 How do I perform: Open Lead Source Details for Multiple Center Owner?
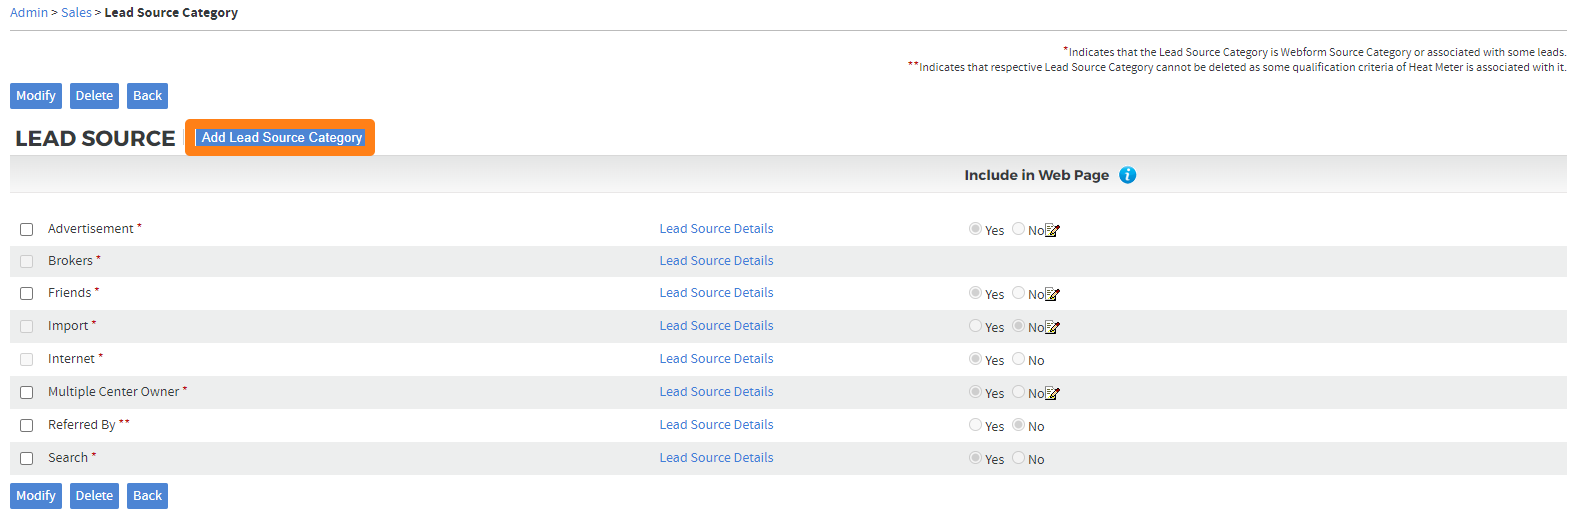click(x=716, y=392)
